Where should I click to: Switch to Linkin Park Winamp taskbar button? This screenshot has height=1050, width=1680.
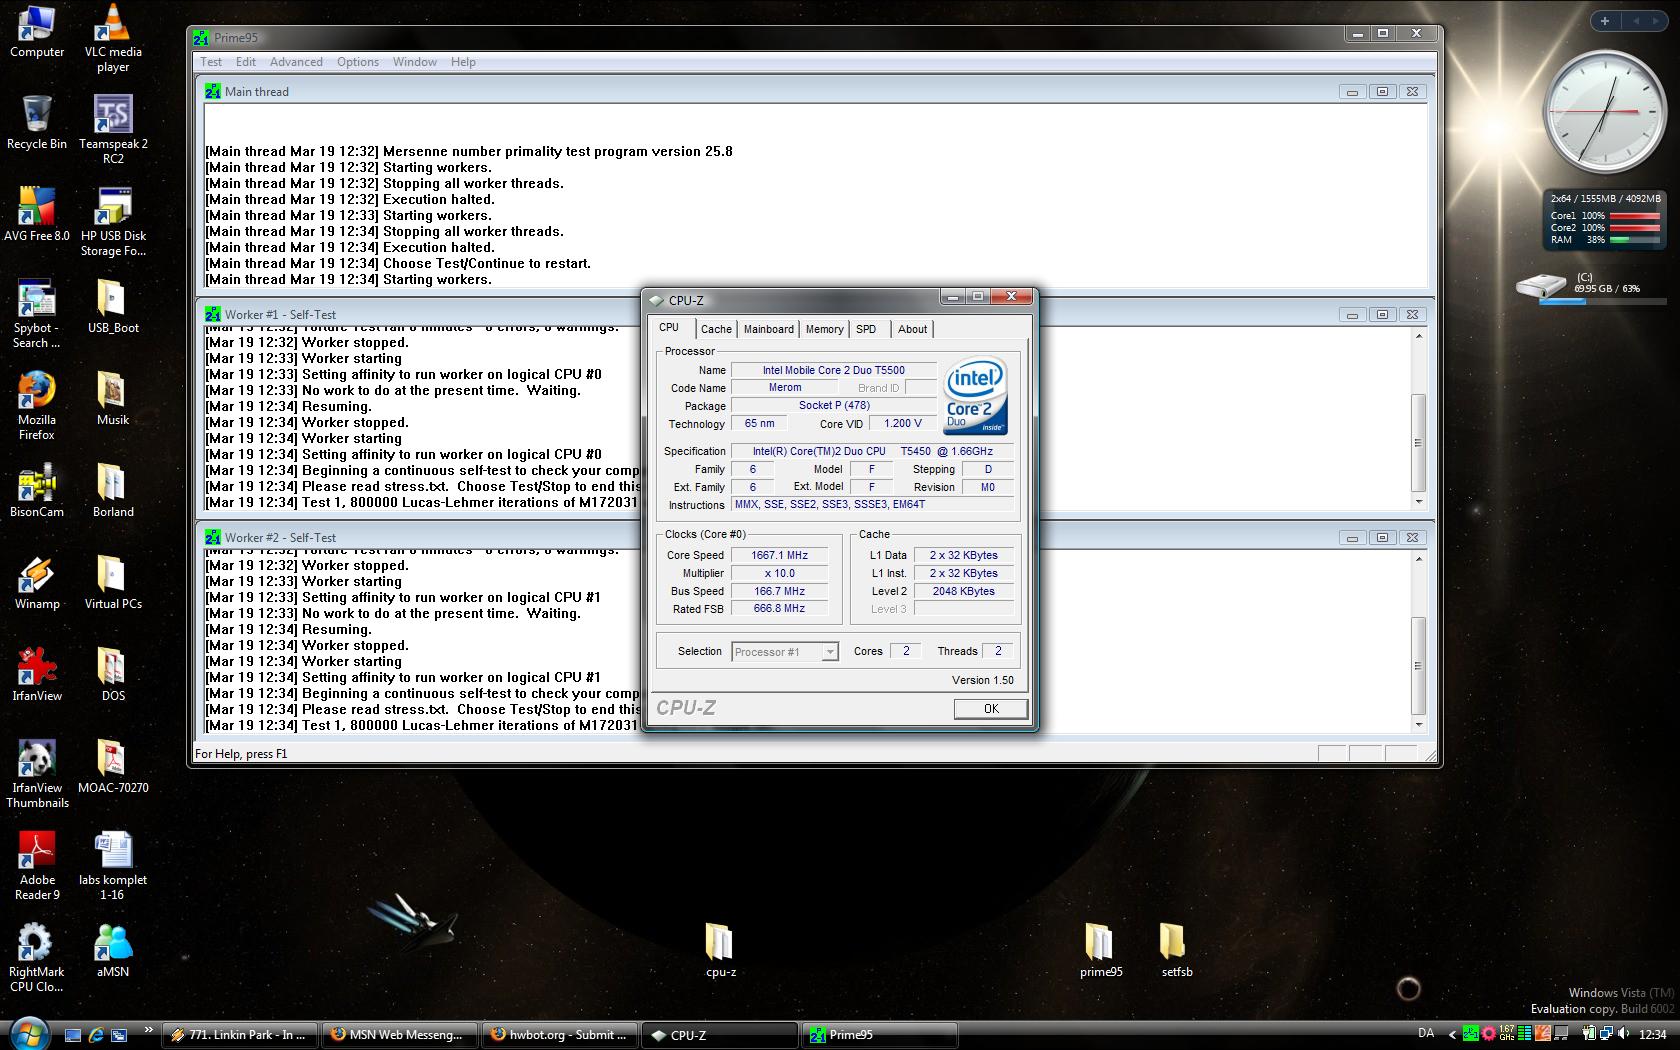tap(240, 1035)
